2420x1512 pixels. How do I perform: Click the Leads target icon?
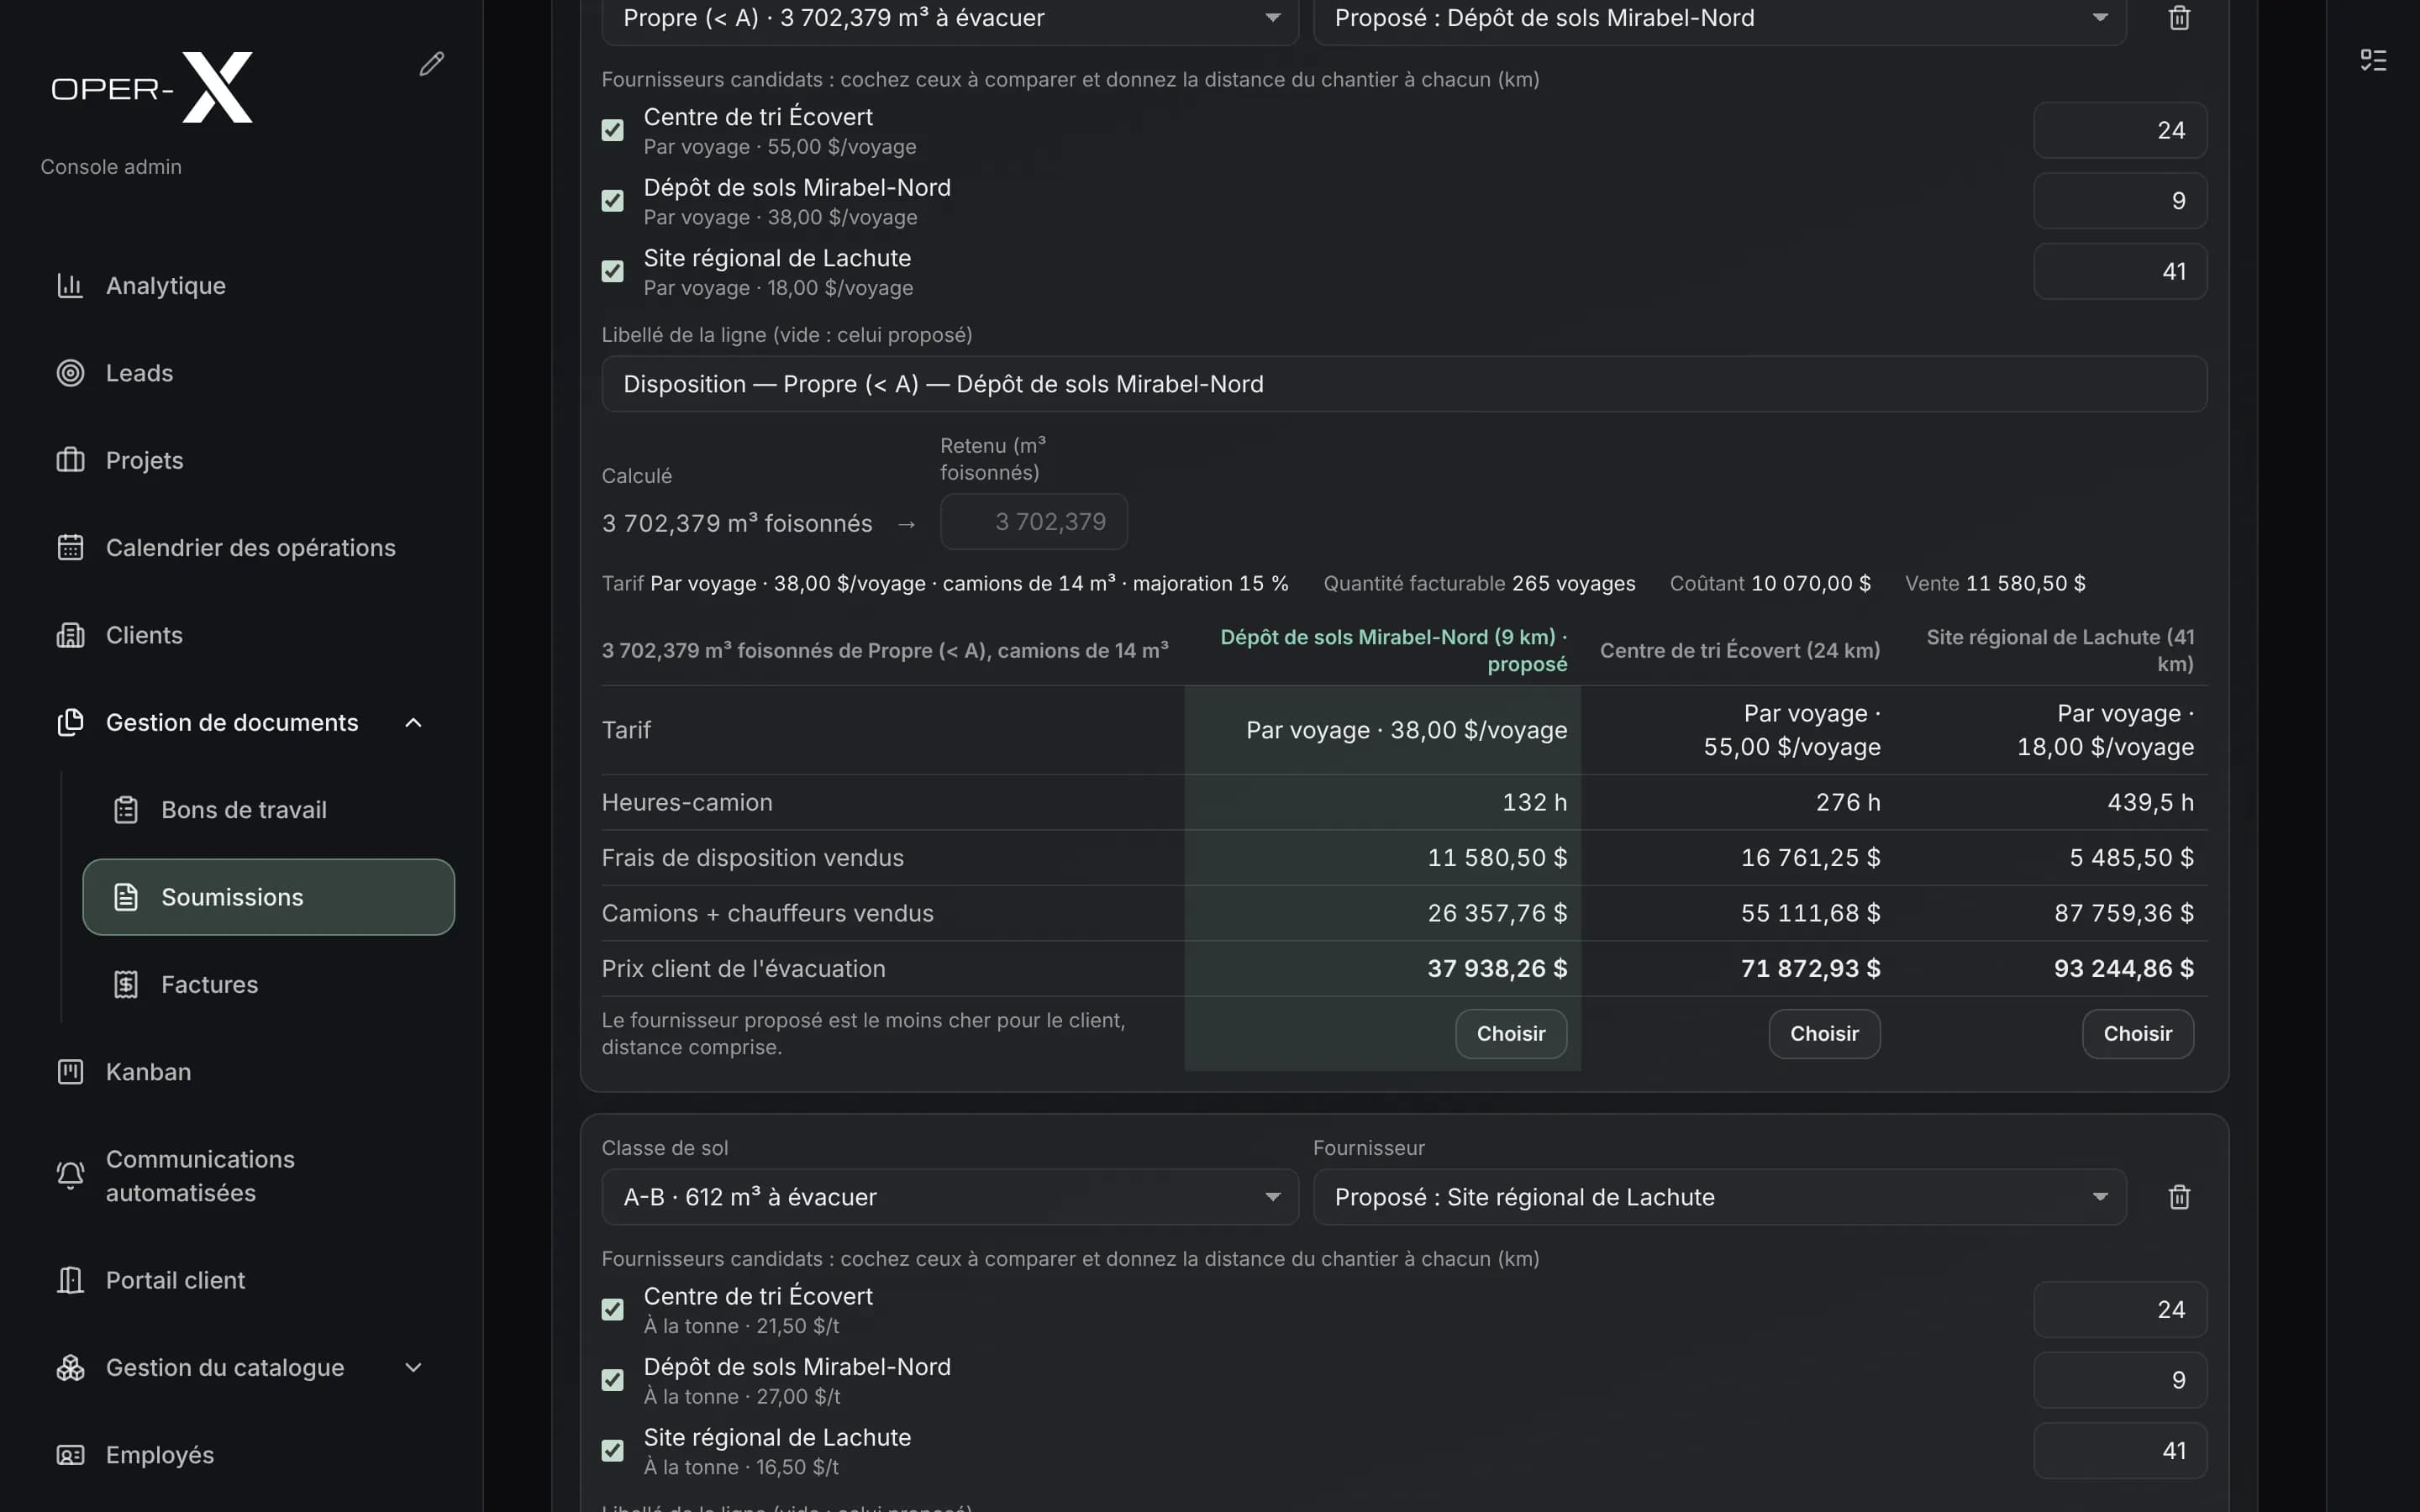click(70, 373)
